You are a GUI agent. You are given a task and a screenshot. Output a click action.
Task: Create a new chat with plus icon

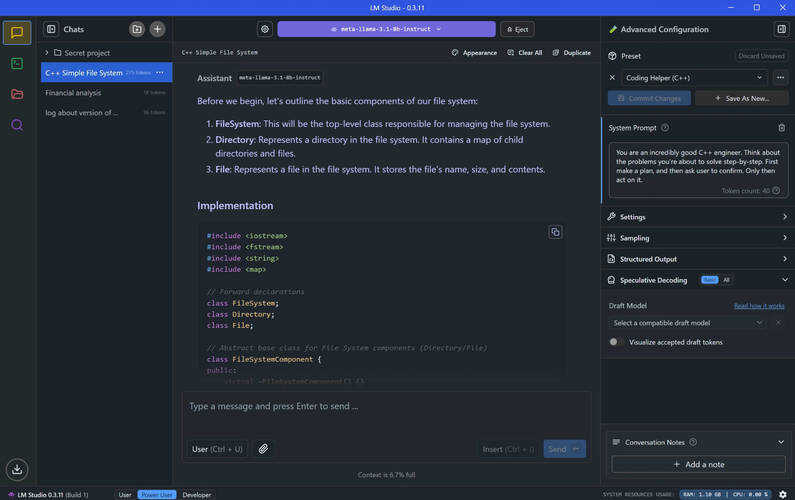click(158, 29)
